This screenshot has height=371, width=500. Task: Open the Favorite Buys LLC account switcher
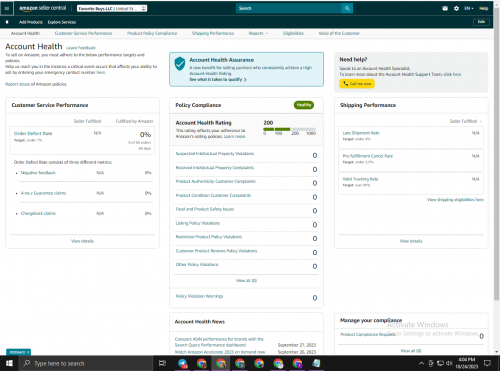click(x=112, y=8)
